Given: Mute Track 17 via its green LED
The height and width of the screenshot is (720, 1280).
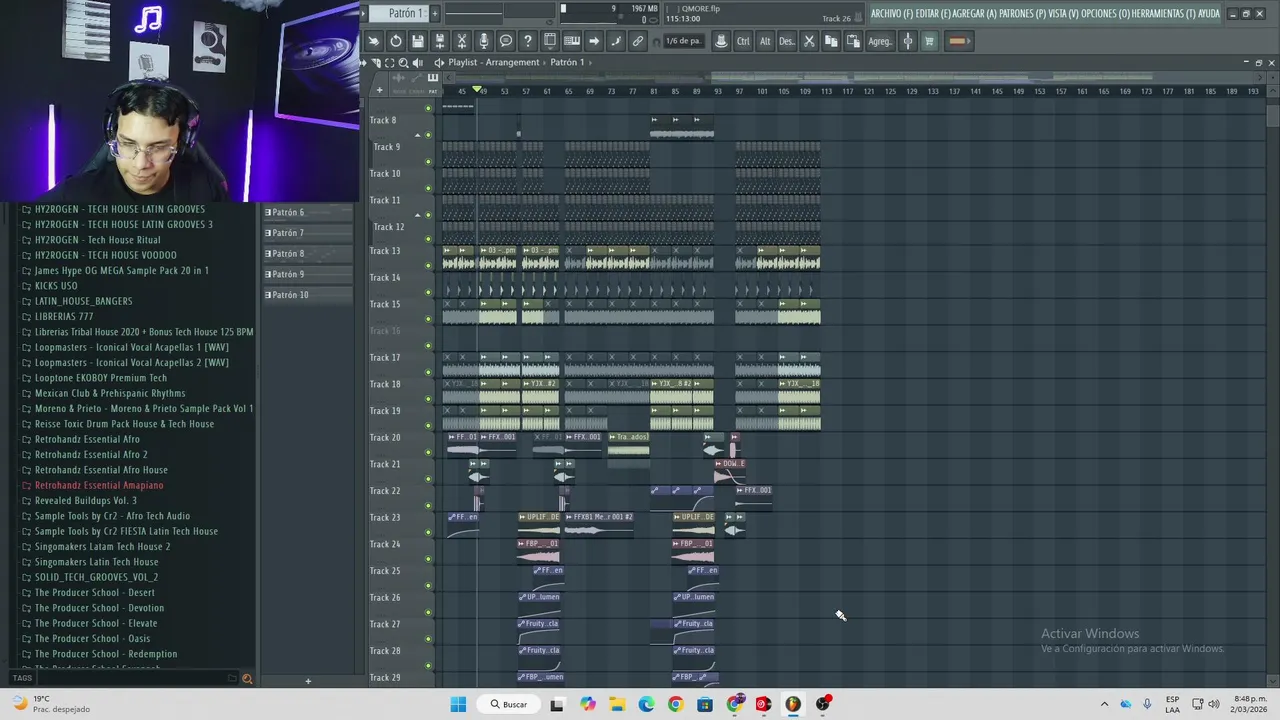Looking at the screenshot, I should (429, 372).
